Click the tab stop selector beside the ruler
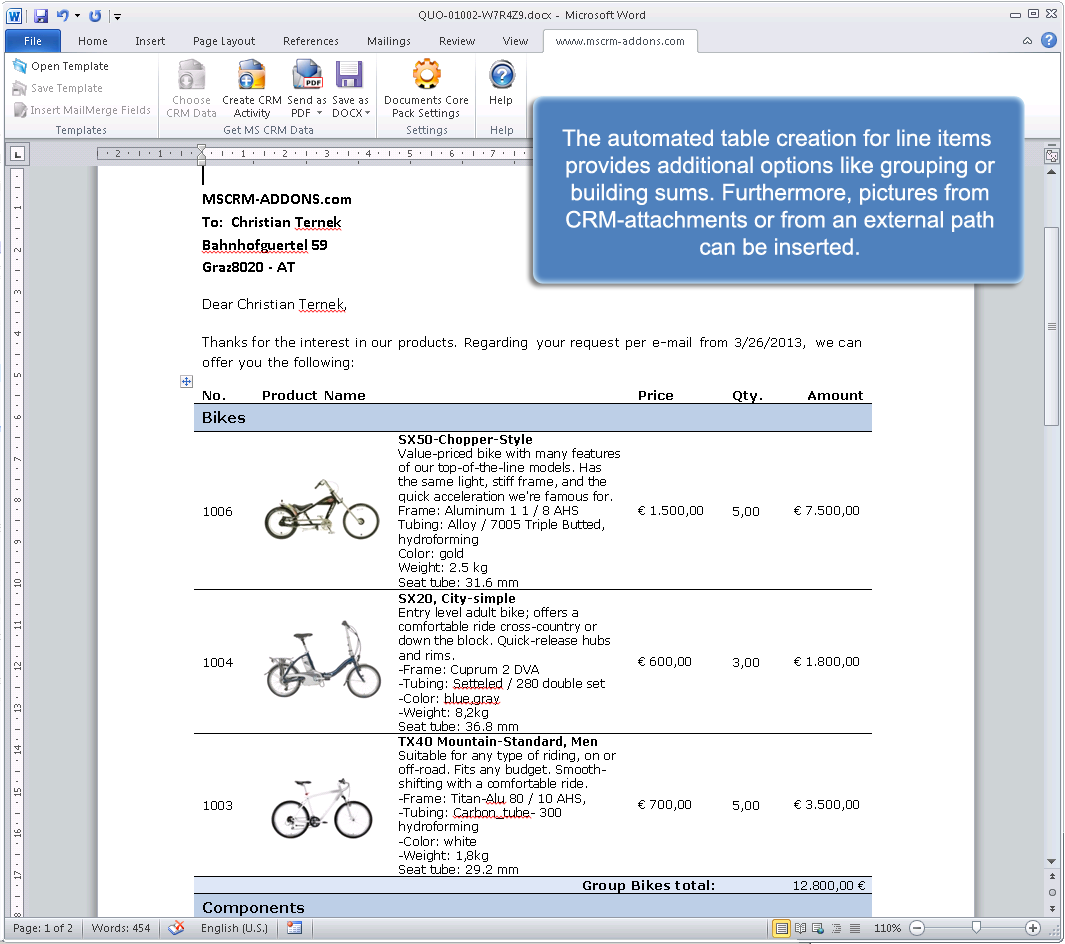Image resolution: width=1065 pixels, height=944 pixels. pos(18,154)
